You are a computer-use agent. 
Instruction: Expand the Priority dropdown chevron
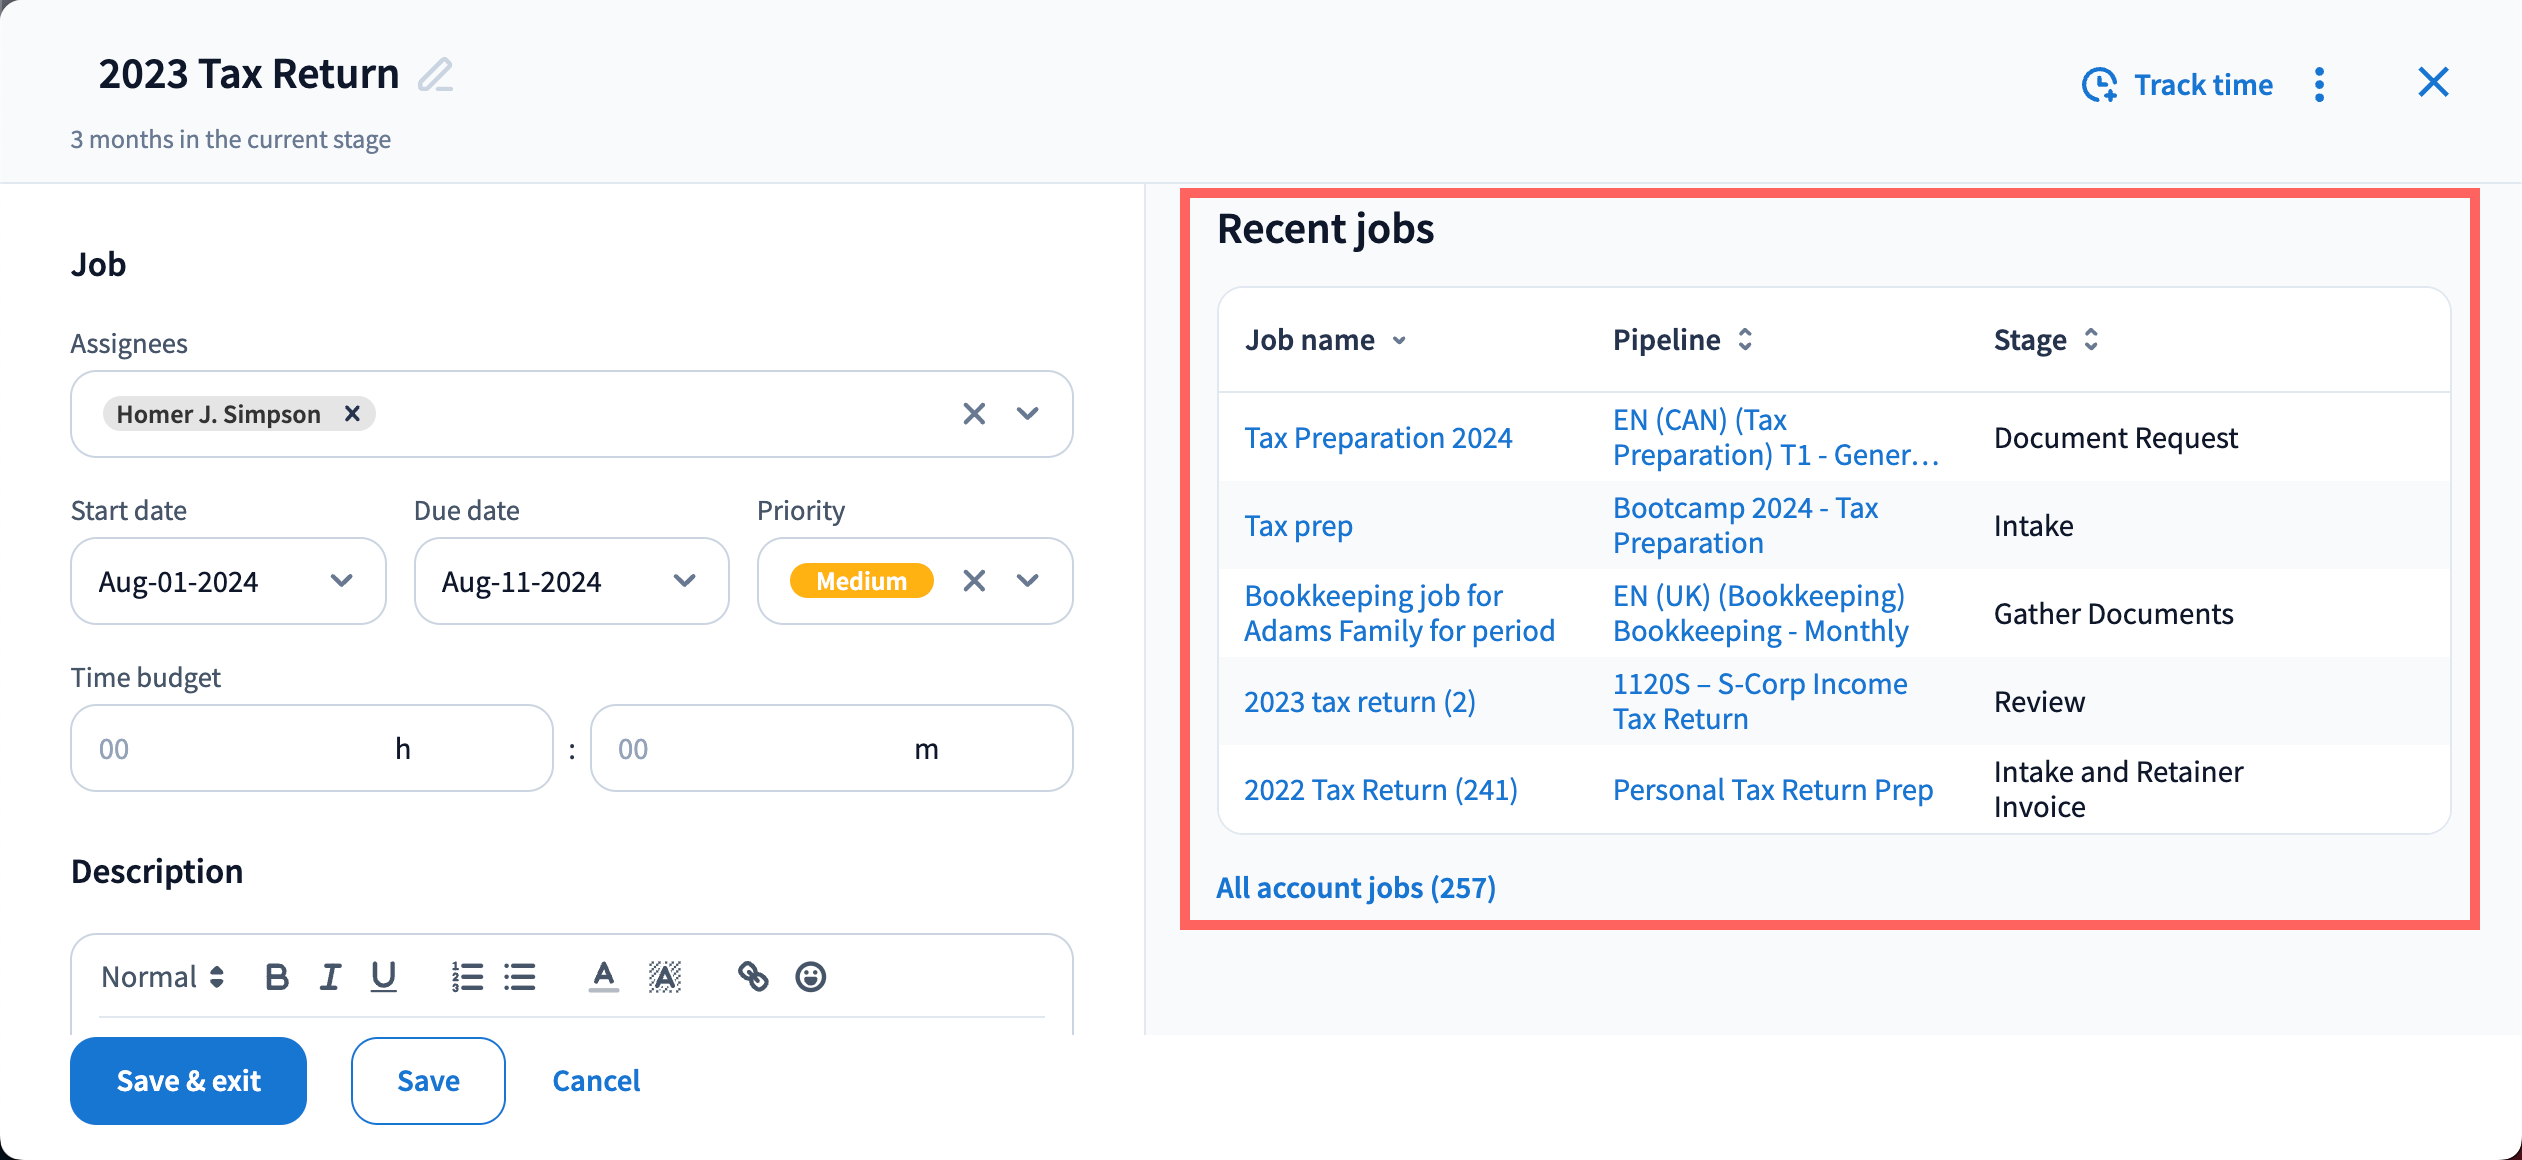[x=1027, y=581]
